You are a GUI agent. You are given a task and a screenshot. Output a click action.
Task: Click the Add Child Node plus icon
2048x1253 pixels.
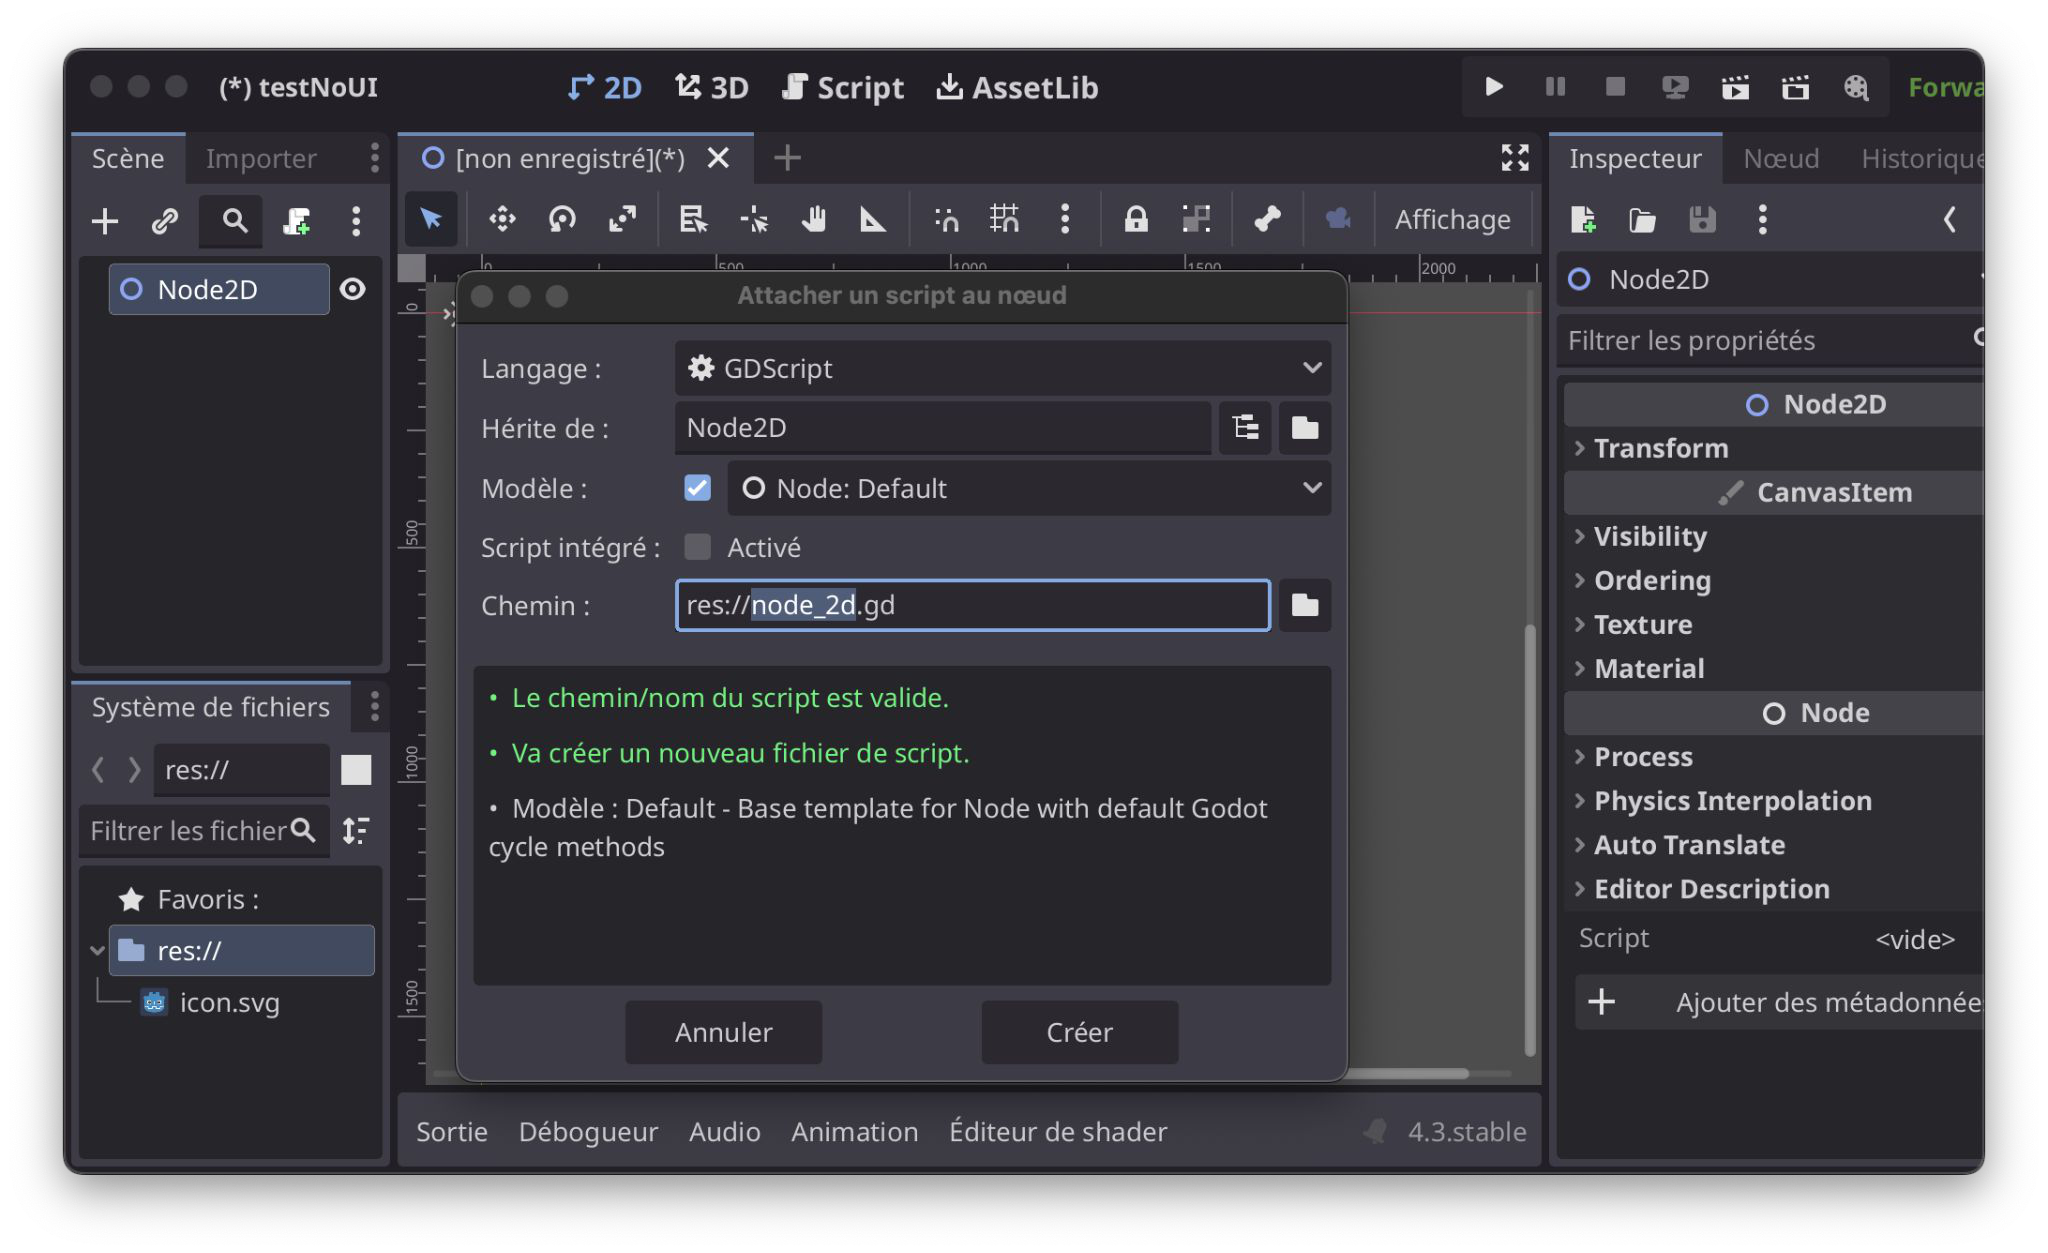105,221
